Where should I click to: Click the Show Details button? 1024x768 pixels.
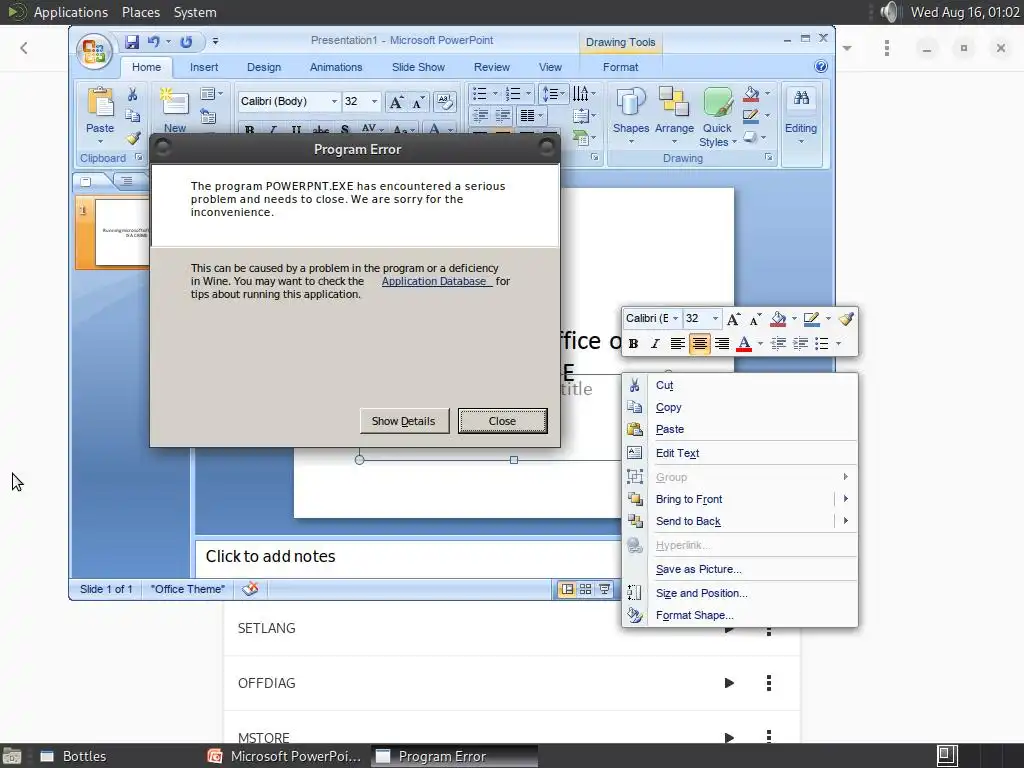coord(404,421)
